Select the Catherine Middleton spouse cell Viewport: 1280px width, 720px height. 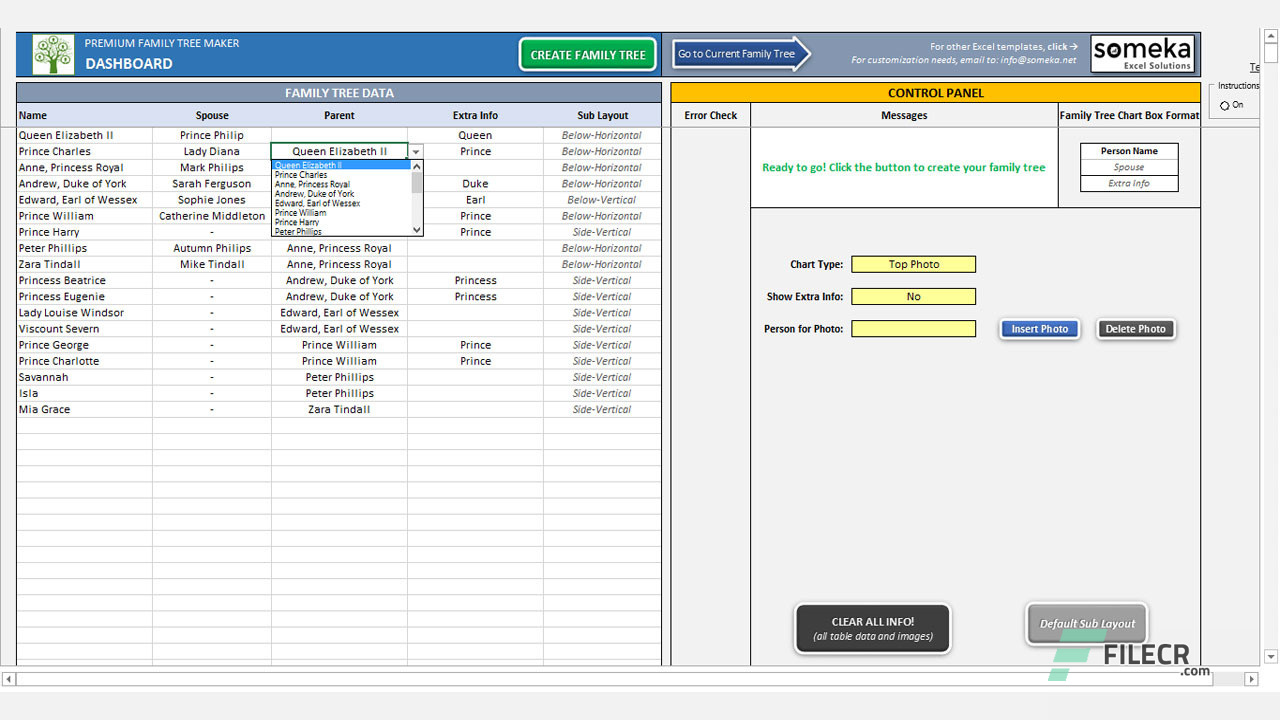pyautogui.click(x=212, y=216)
